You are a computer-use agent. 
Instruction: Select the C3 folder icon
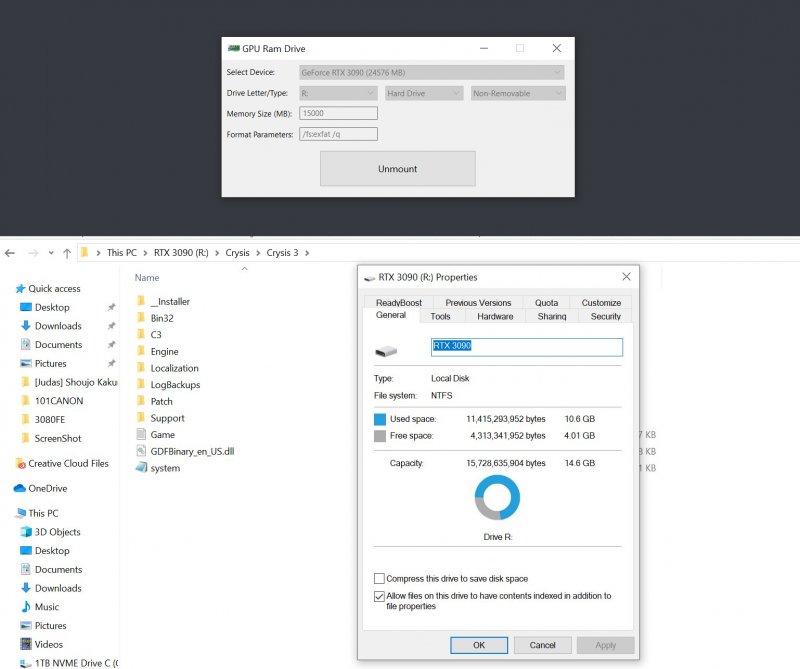(141, 334)
